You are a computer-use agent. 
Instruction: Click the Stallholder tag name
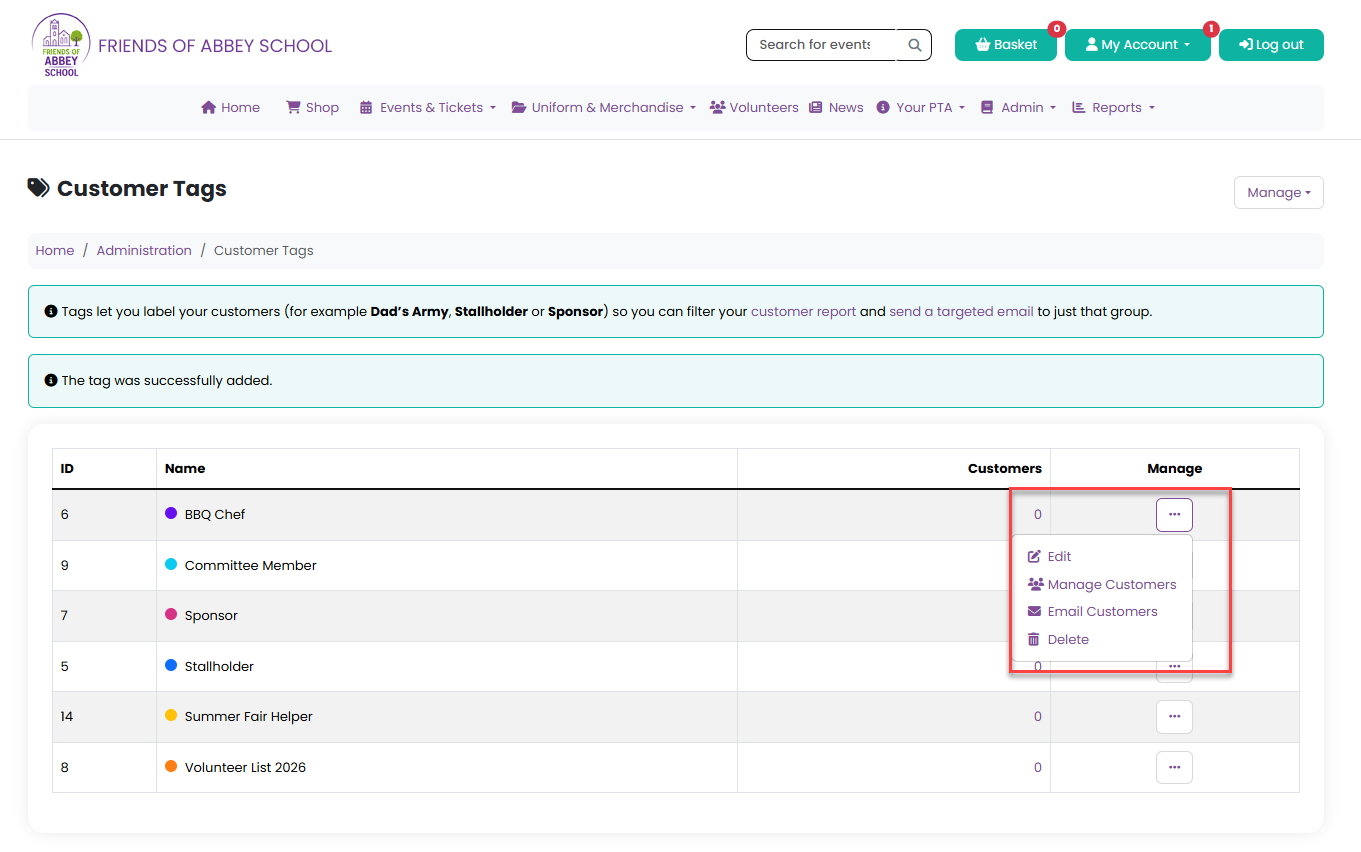pyautogui.click(x=219, y=667)
